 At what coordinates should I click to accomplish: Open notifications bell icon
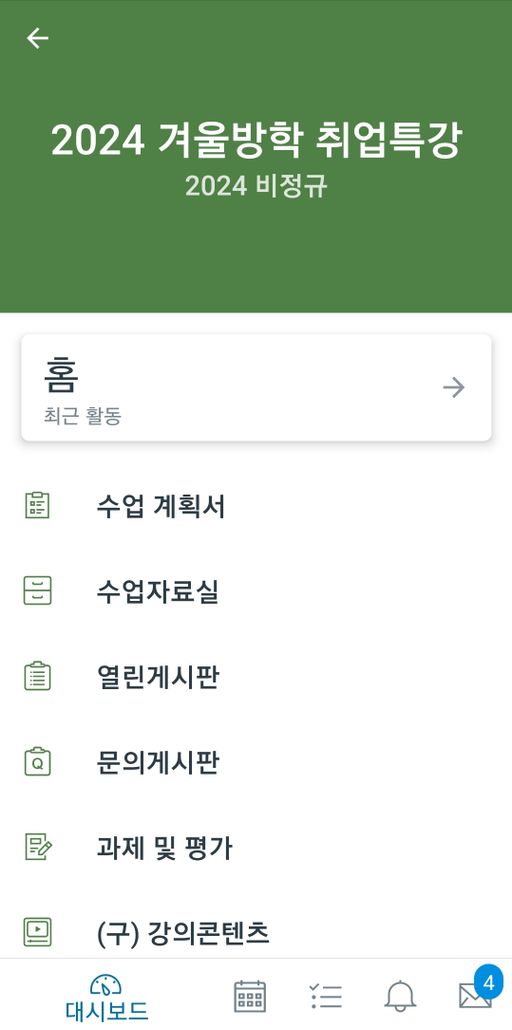(x=400, y=996)
